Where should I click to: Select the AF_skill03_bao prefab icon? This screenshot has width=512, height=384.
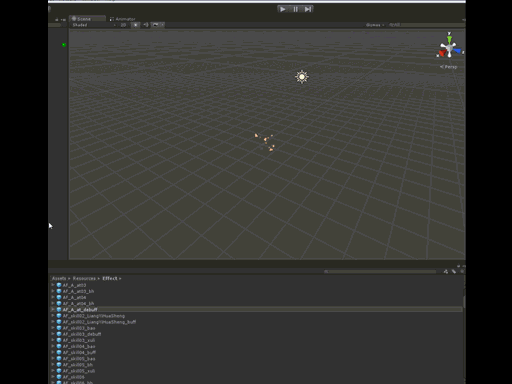[59, 328]
